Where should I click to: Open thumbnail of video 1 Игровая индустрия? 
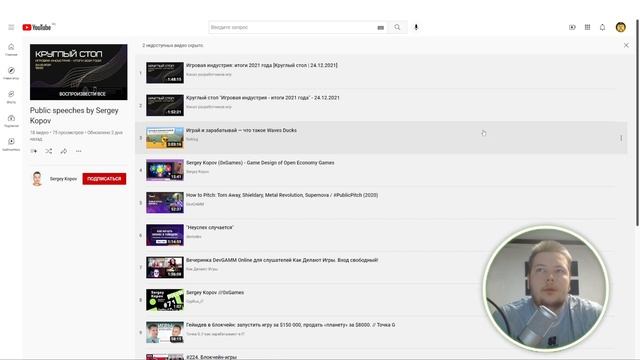point(165,73)
